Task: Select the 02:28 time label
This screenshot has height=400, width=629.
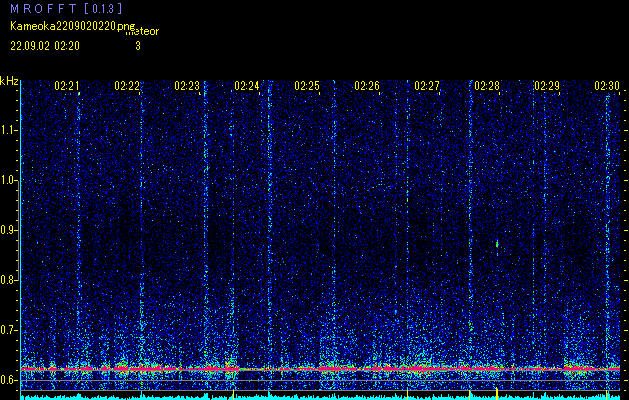Action: pos(487,86)
